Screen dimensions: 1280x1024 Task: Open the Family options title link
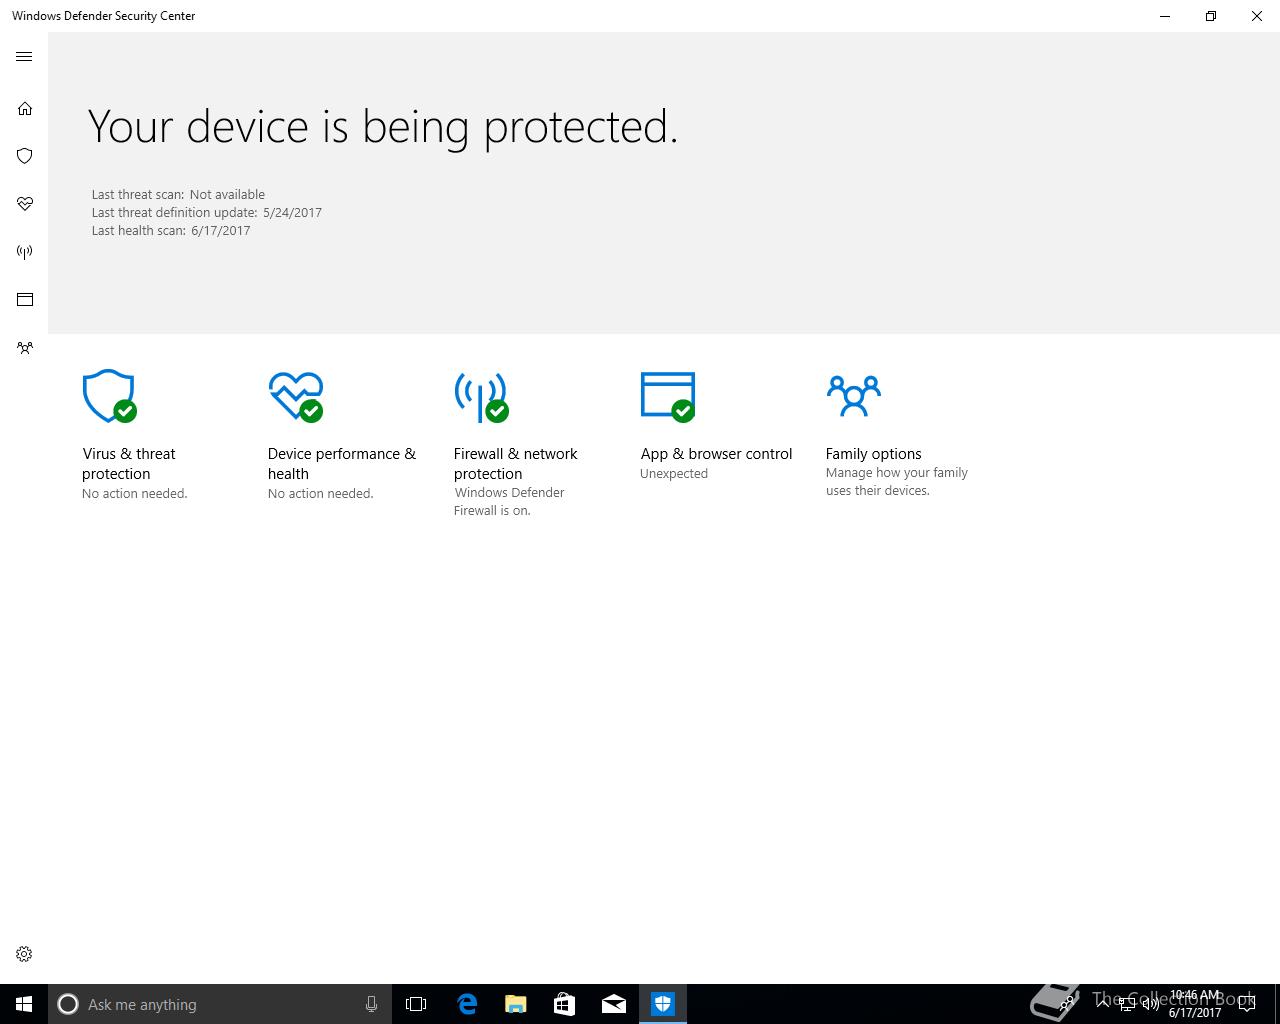tap(873, 454)
